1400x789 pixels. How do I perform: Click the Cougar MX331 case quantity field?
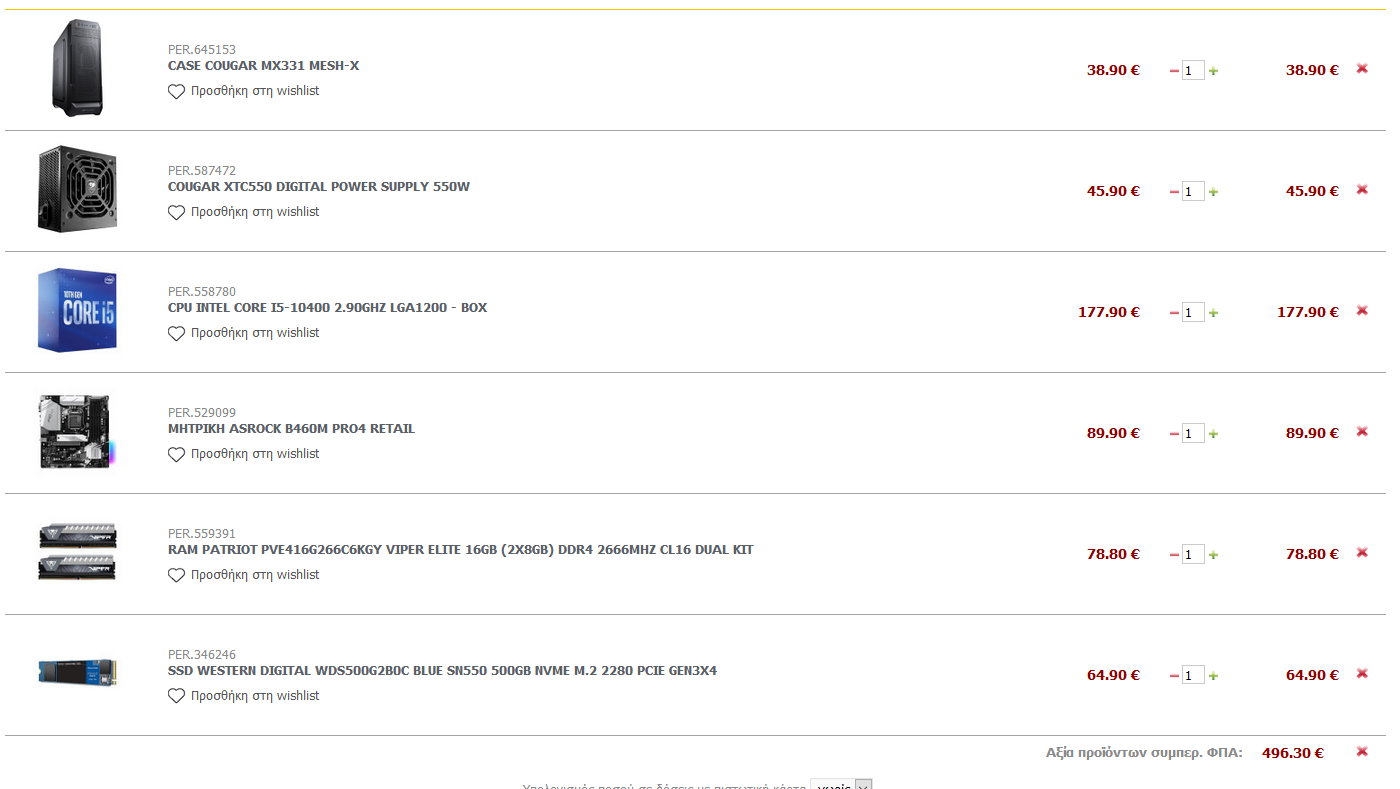[1193, 71]
